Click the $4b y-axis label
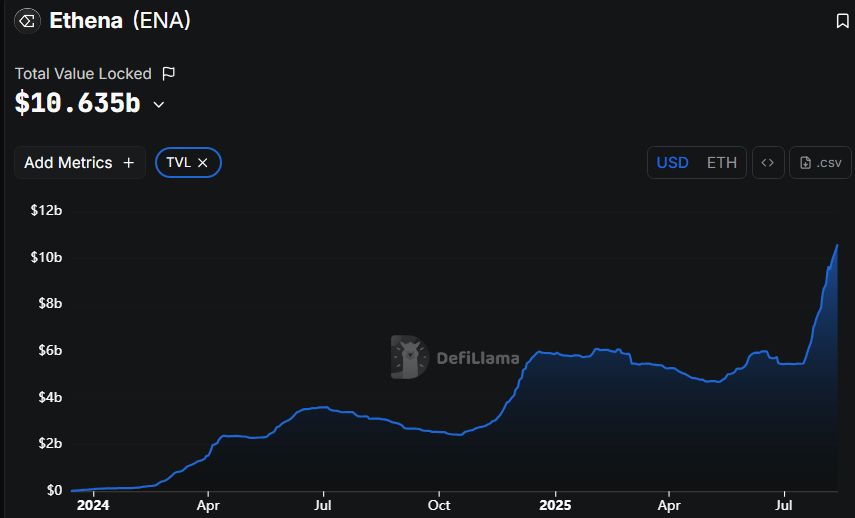Viewport: 855px width, 518px height. (50, 397)
